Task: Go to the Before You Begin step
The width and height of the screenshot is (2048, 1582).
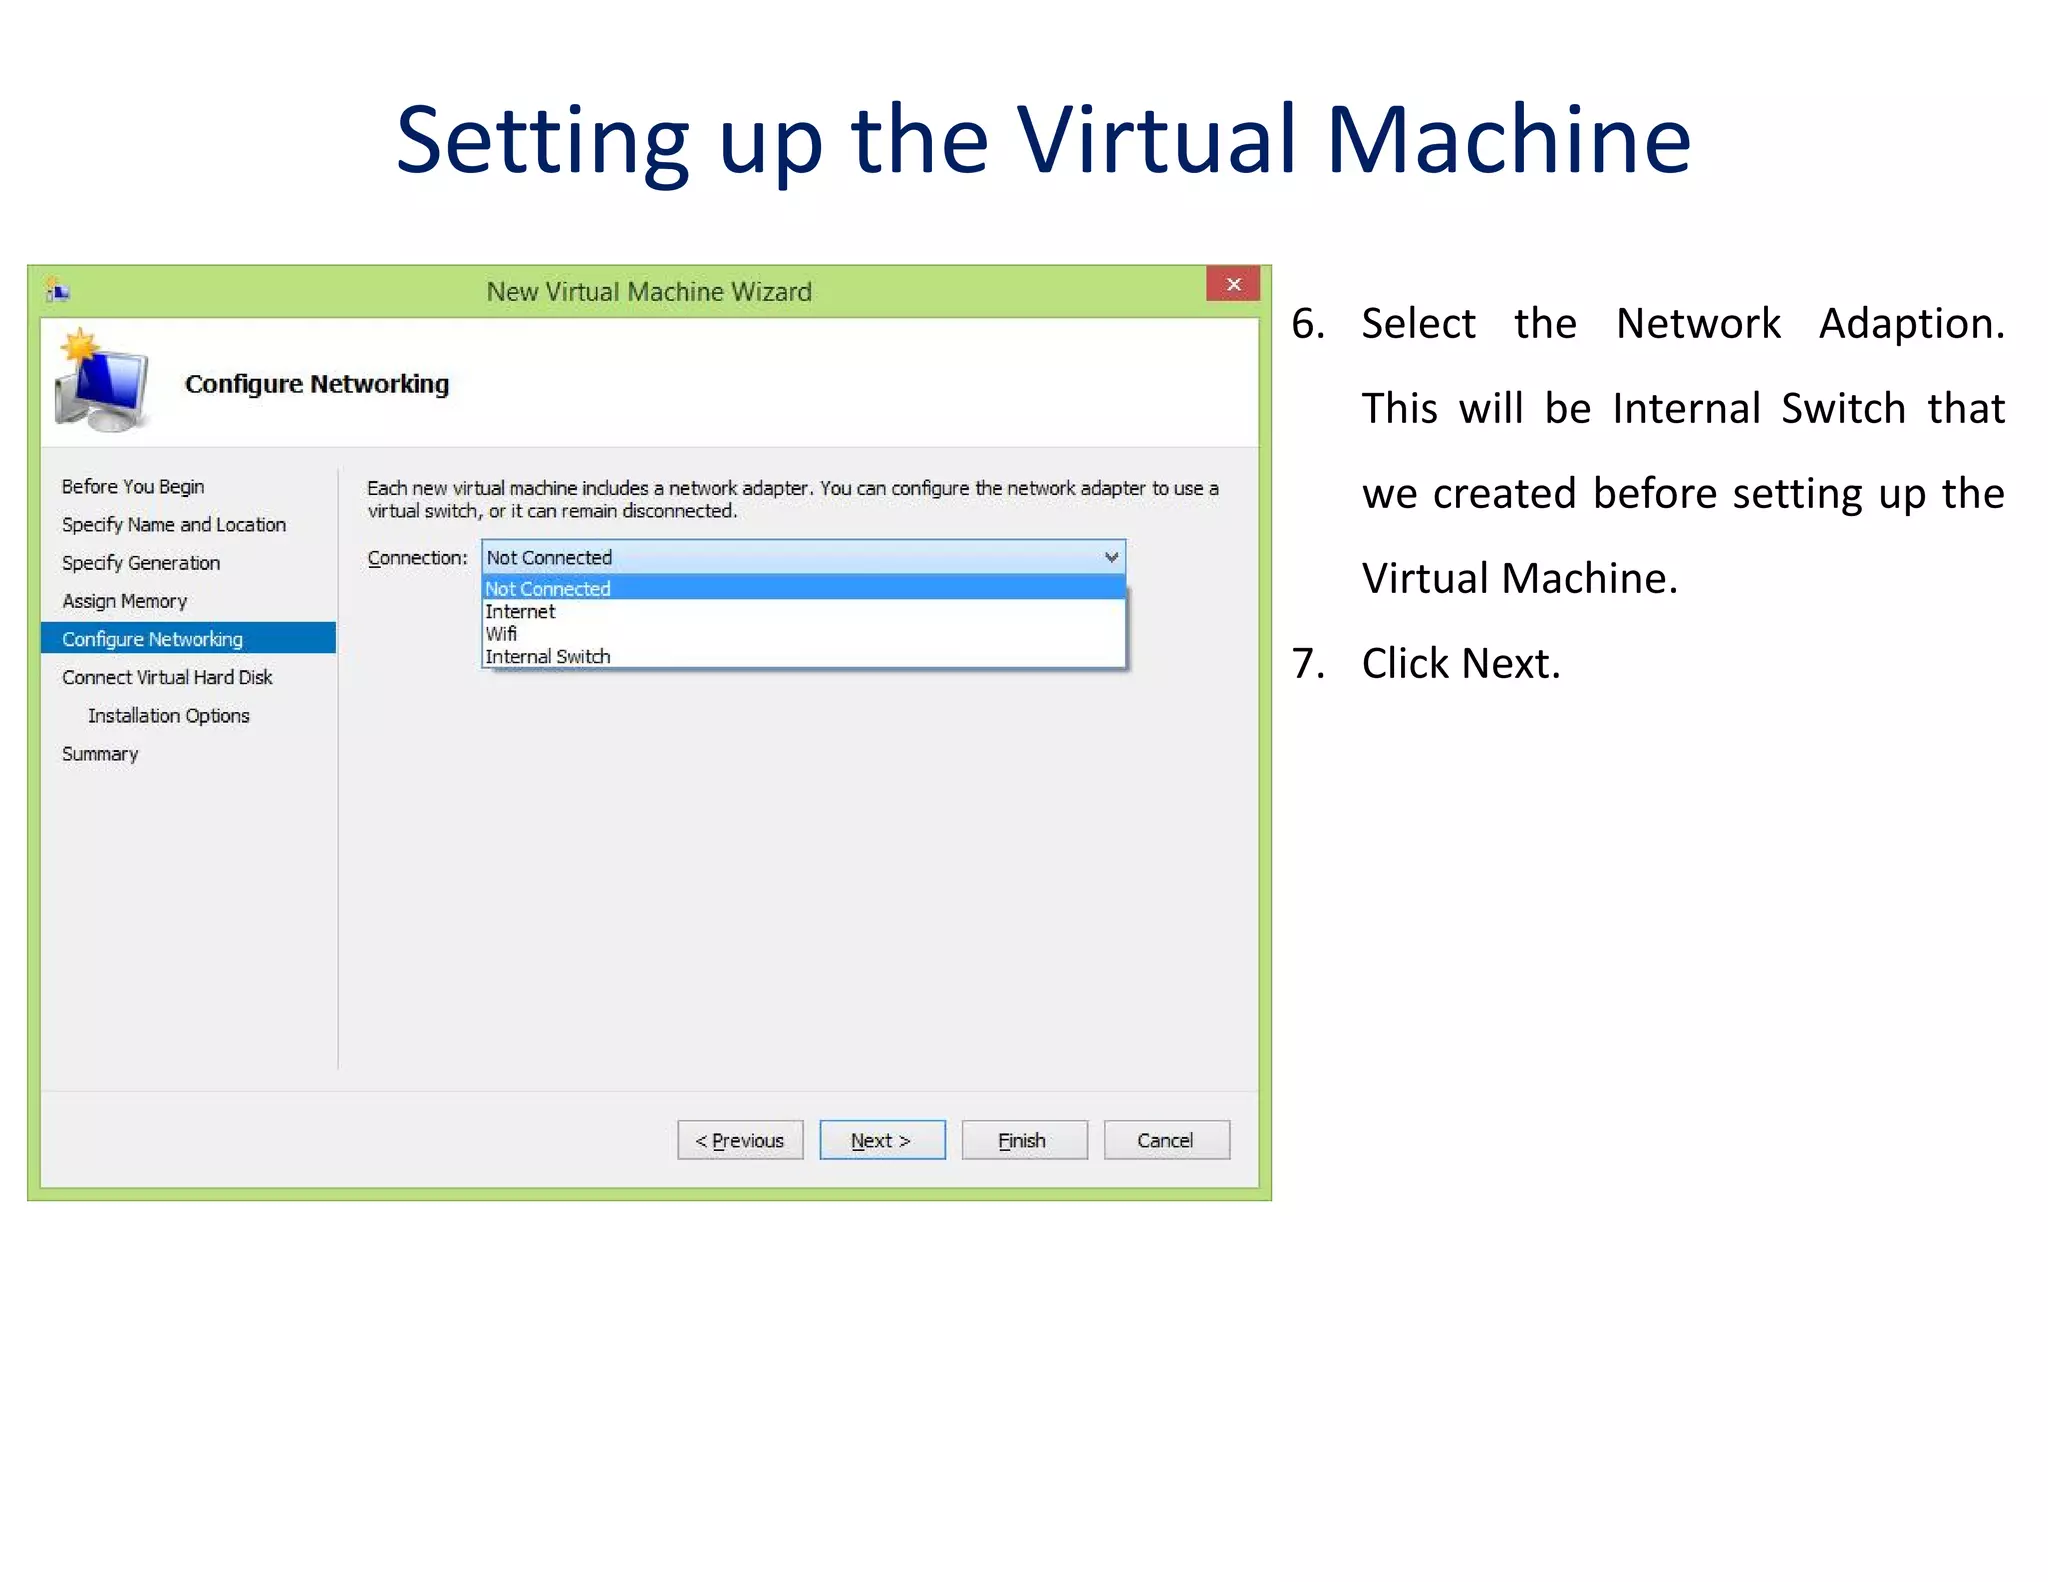Action: coord(133,487)
